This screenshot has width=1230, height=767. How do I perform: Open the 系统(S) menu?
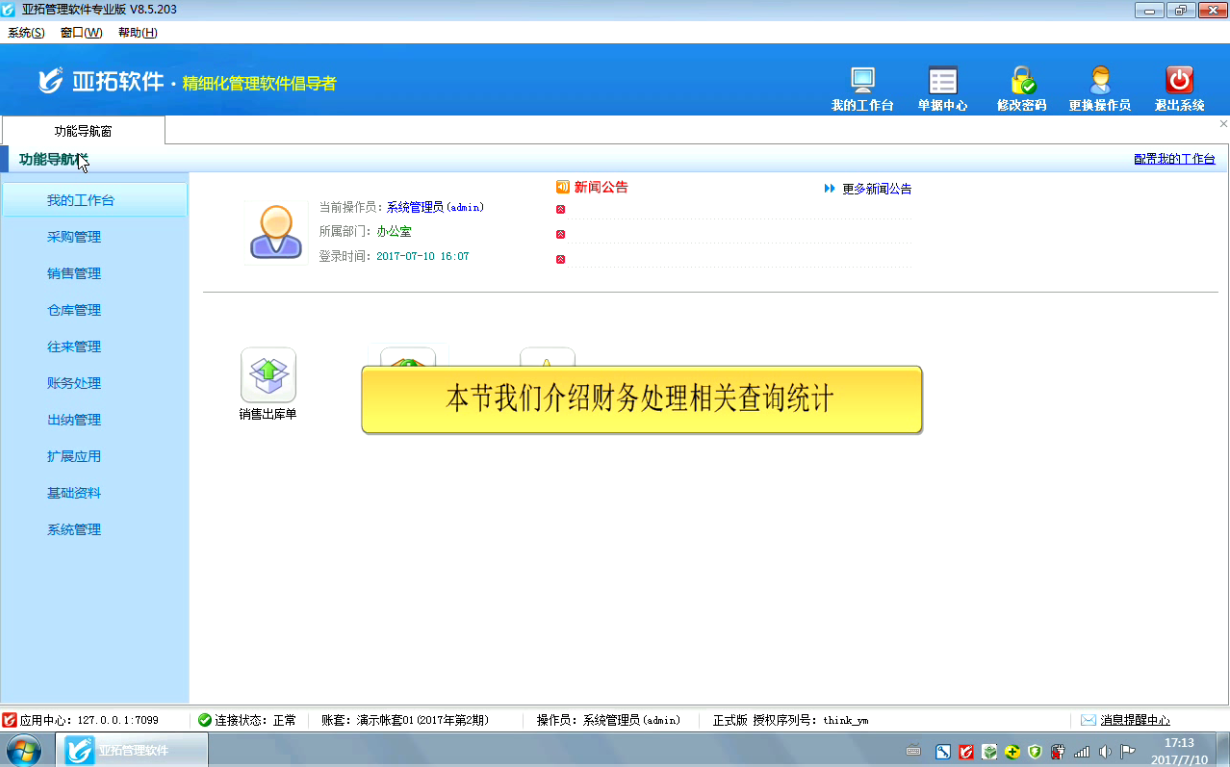26,33
